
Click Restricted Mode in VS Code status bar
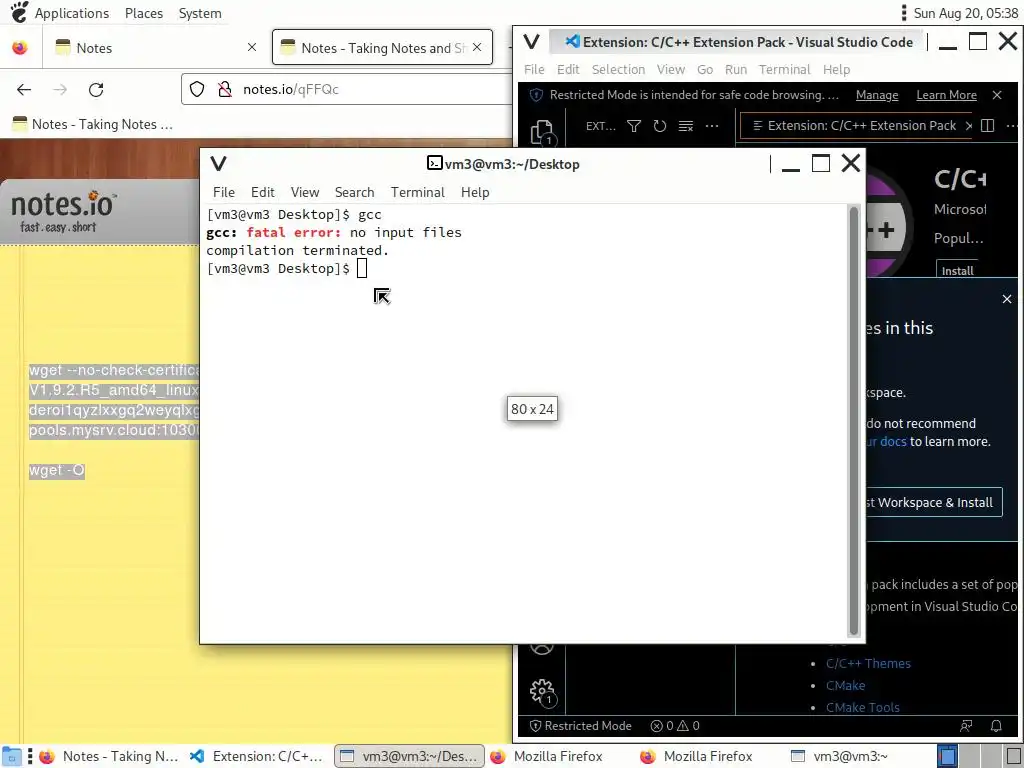point(581,726)
